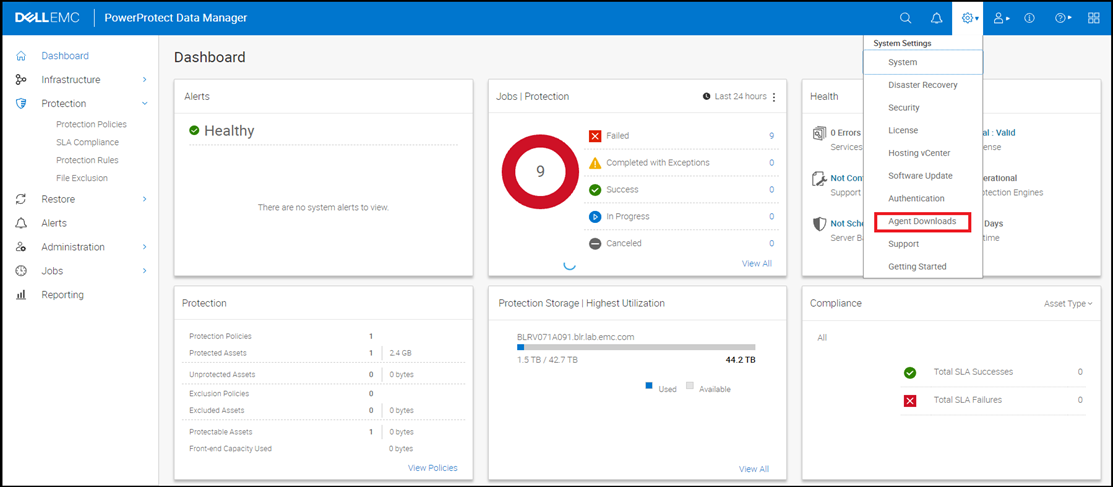Open File Exclusion in sidebar

[x=82, y=178]
